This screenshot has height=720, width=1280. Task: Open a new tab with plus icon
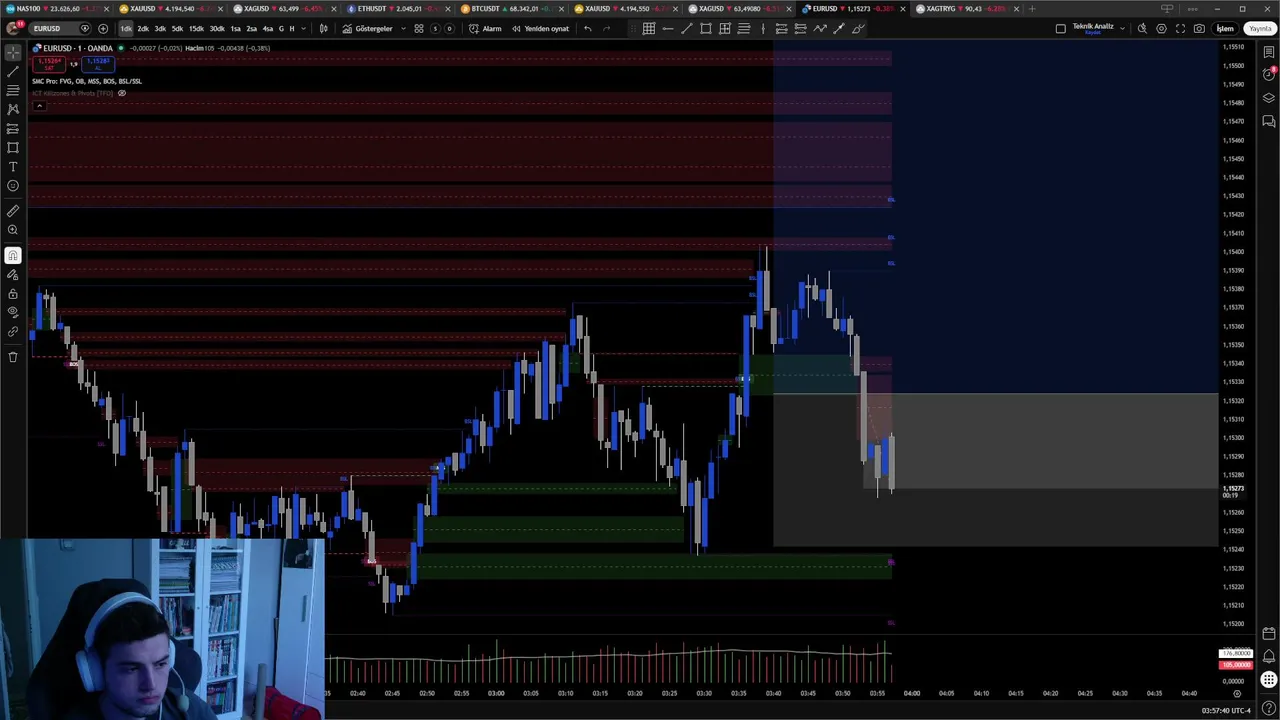click(x=1032, y=9)
